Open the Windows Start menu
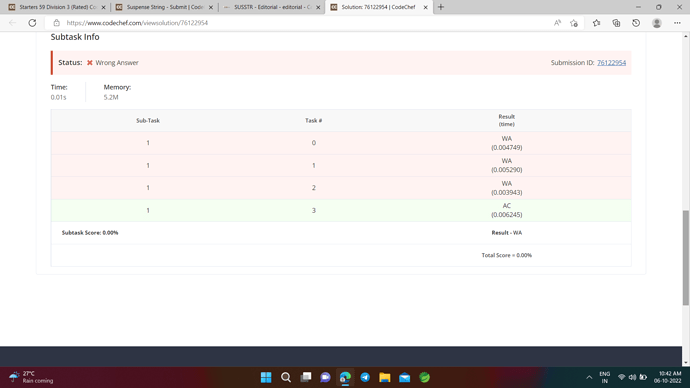The height and width of the screenshot is (388, 690). tap(266, 377)
